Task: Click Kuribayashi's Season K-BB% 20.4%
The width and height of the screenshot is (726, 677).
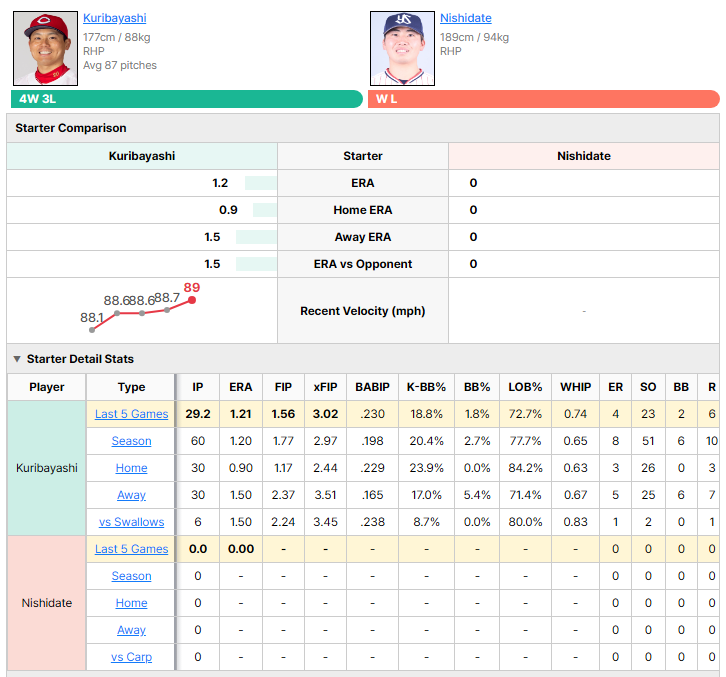Action: pyautogui.click(x=426, y=441)
